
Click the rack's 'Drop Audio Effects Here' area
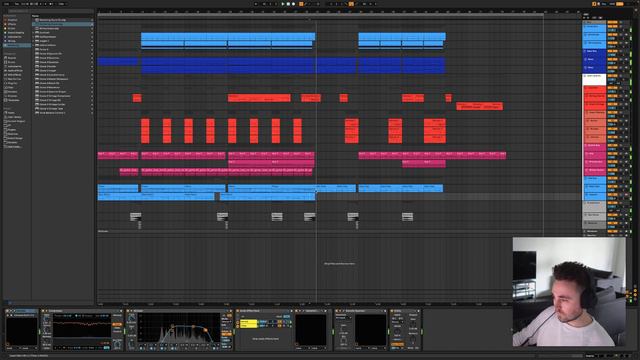(x=266, y=339)
